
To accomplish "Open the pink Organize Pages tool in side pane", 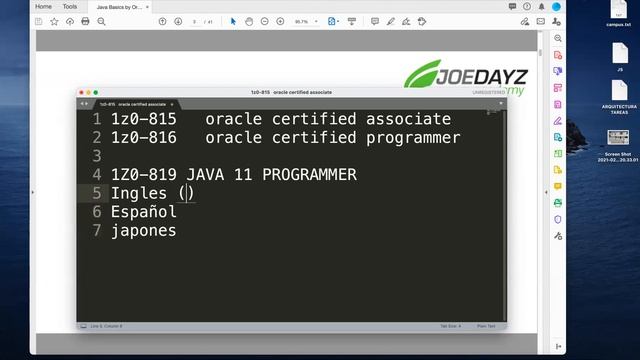I will click(558, 88).
